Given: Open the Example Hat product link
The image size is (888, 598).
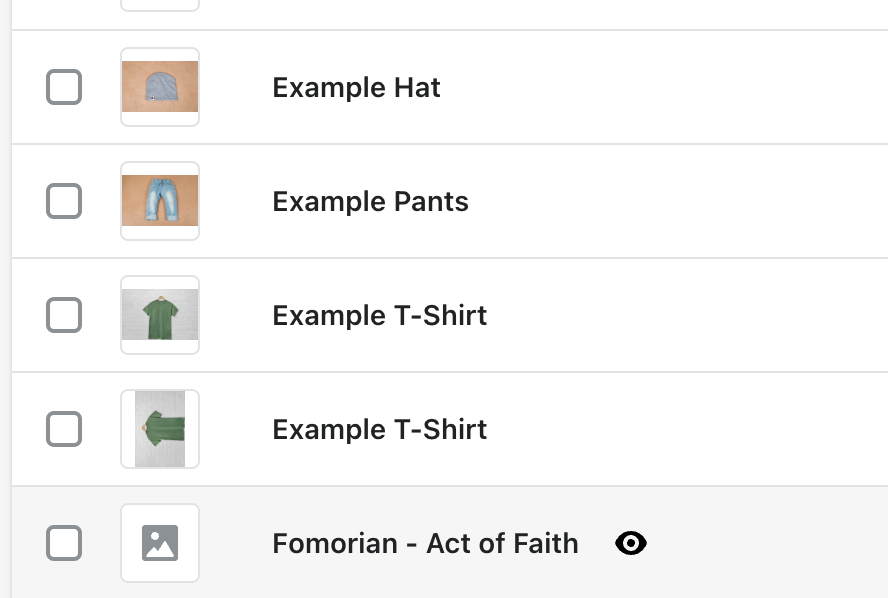Looking at the screenshot, I should (x=356, y=88).
